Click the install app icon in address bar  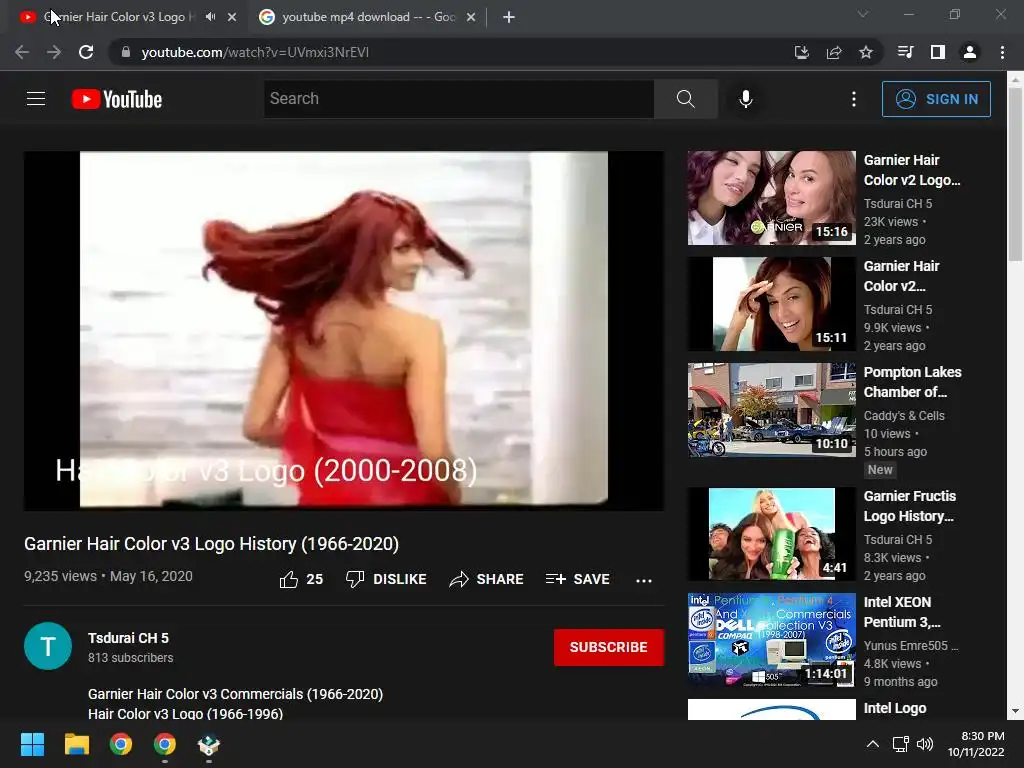click(x=801, y=52)
